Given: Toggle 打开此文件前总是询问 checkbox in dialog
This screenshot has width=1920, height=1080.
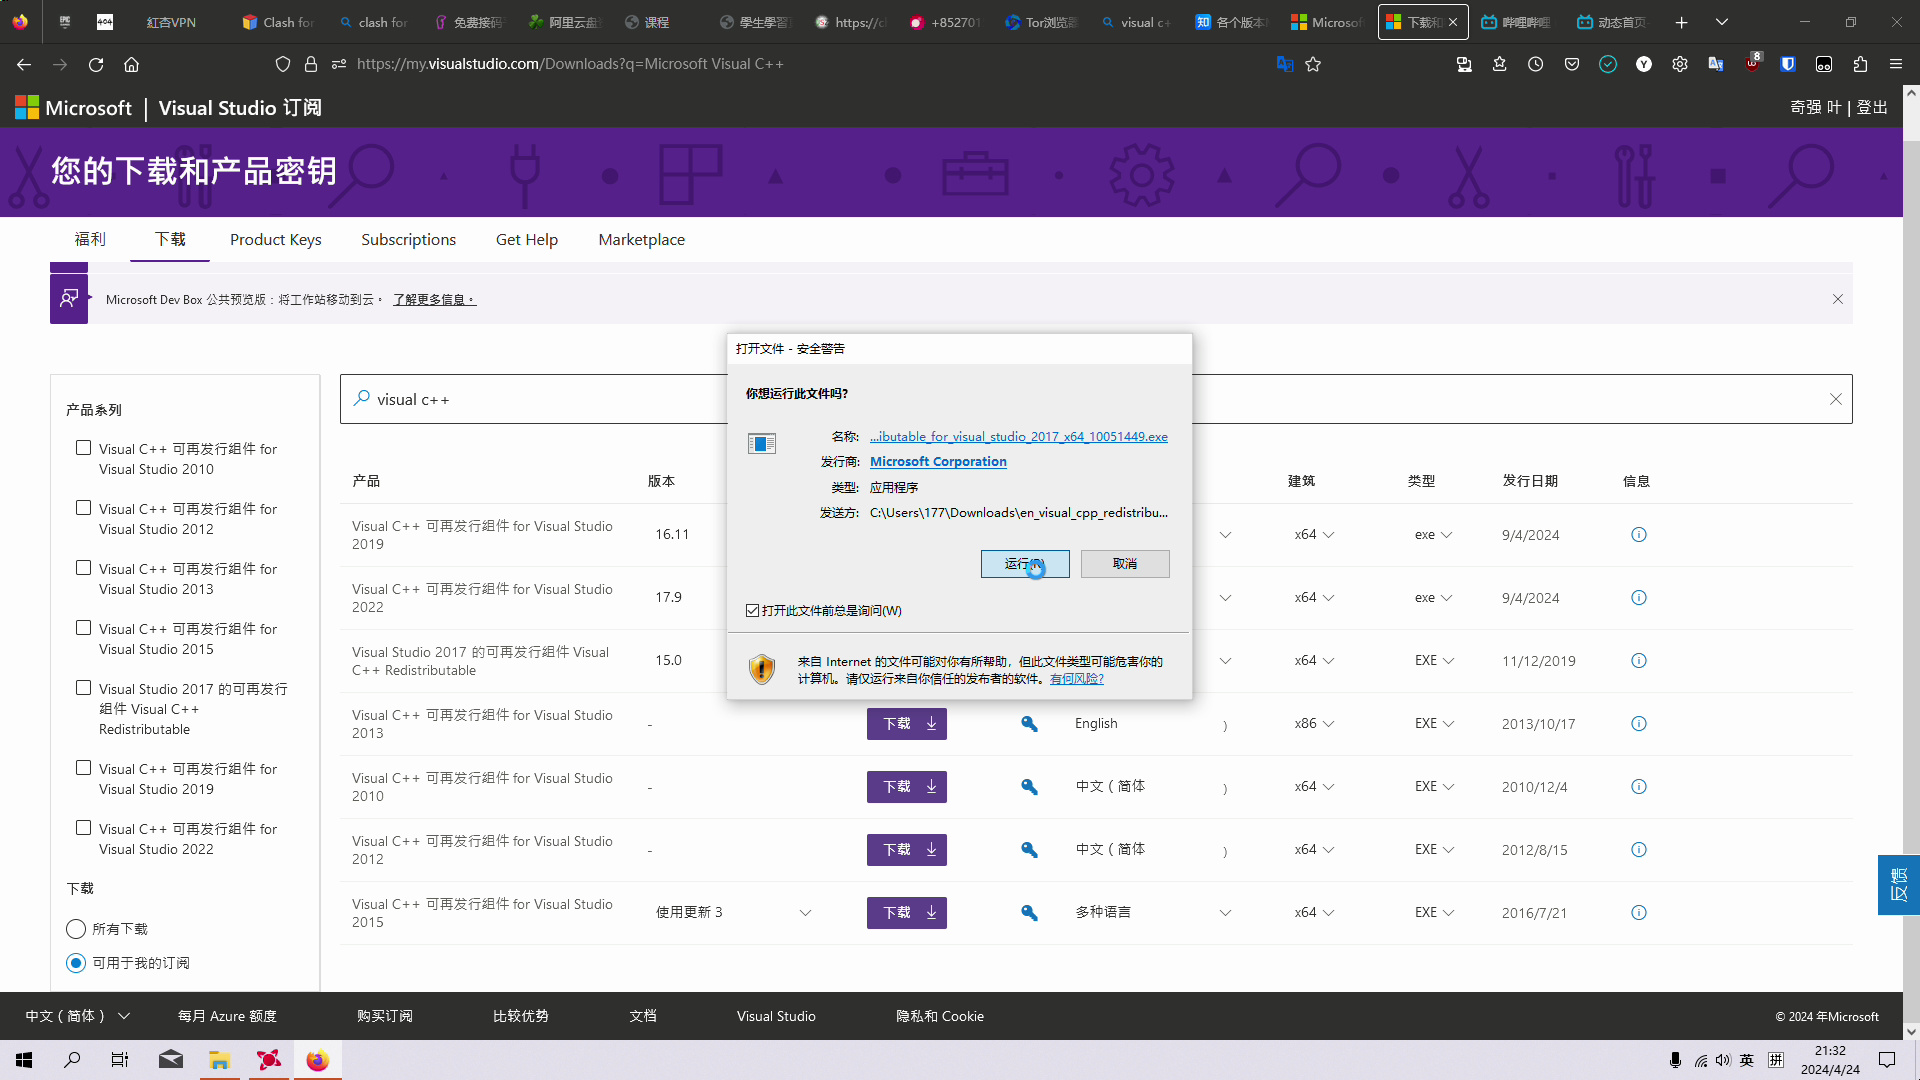Looking at the screenshot, I should (752, 611).
